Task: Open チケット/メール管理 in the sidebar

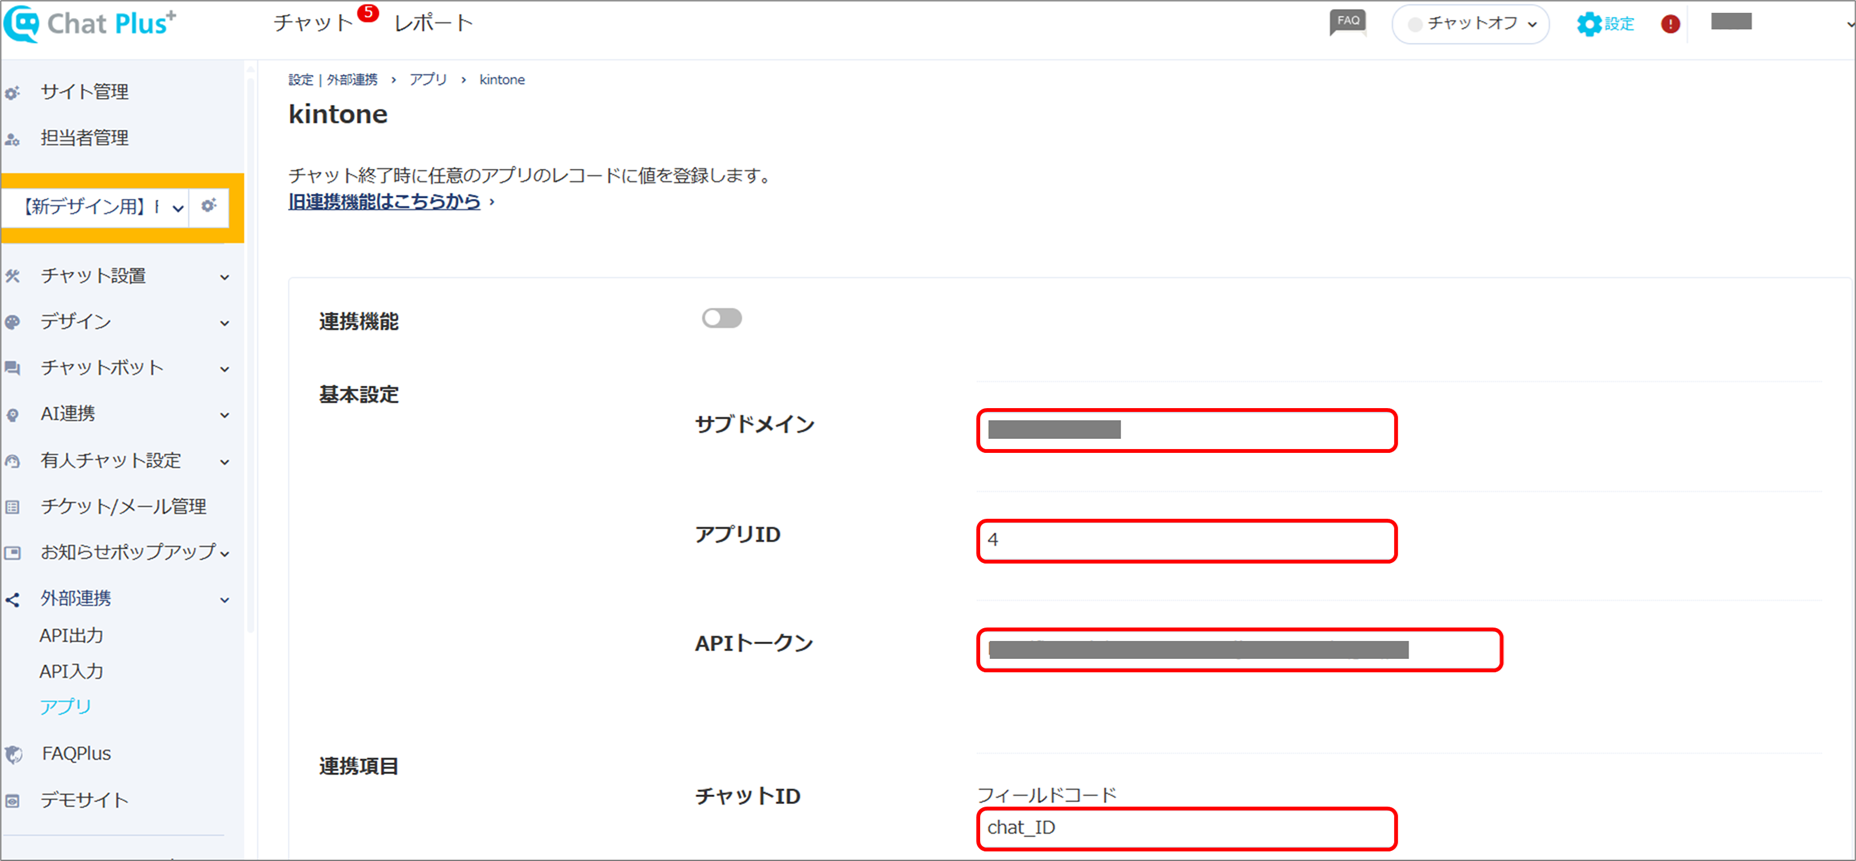Action: 123,506
